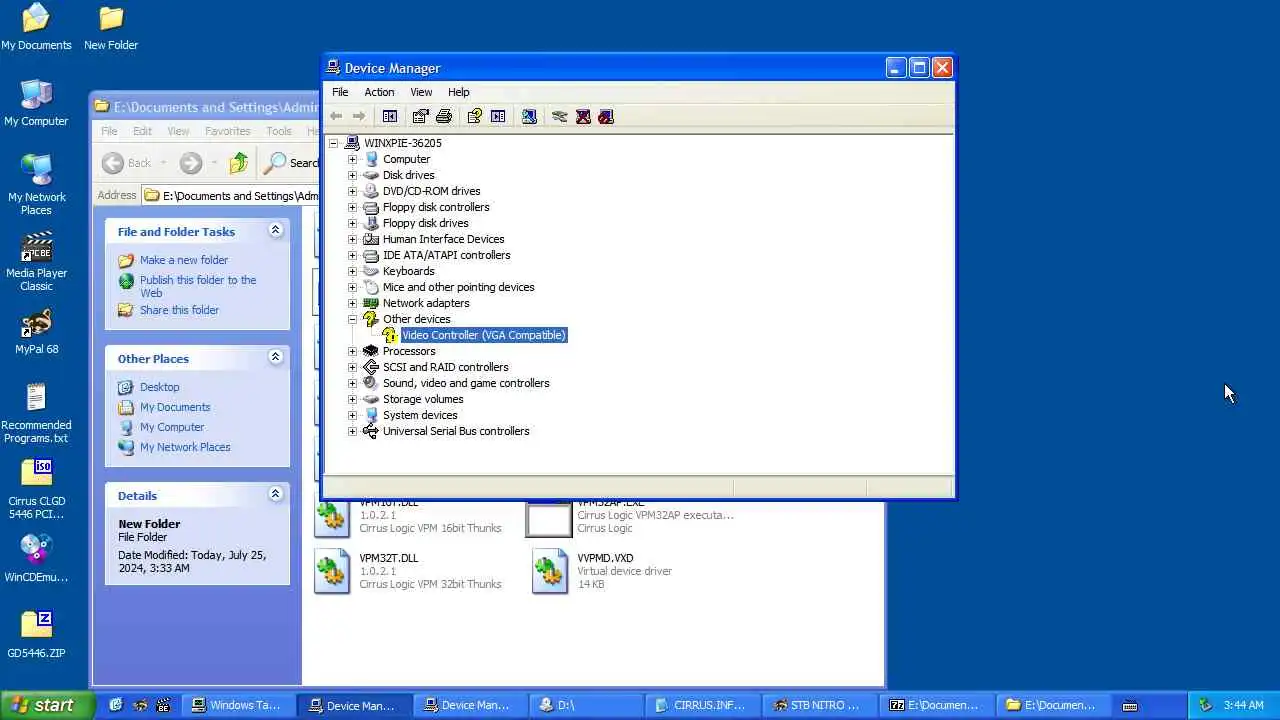Image resolution: width=1280 pixels, height=720 pixels.
Task: Switch to the CIRRUS.INF taskbar window
Action: coord(701,705)
